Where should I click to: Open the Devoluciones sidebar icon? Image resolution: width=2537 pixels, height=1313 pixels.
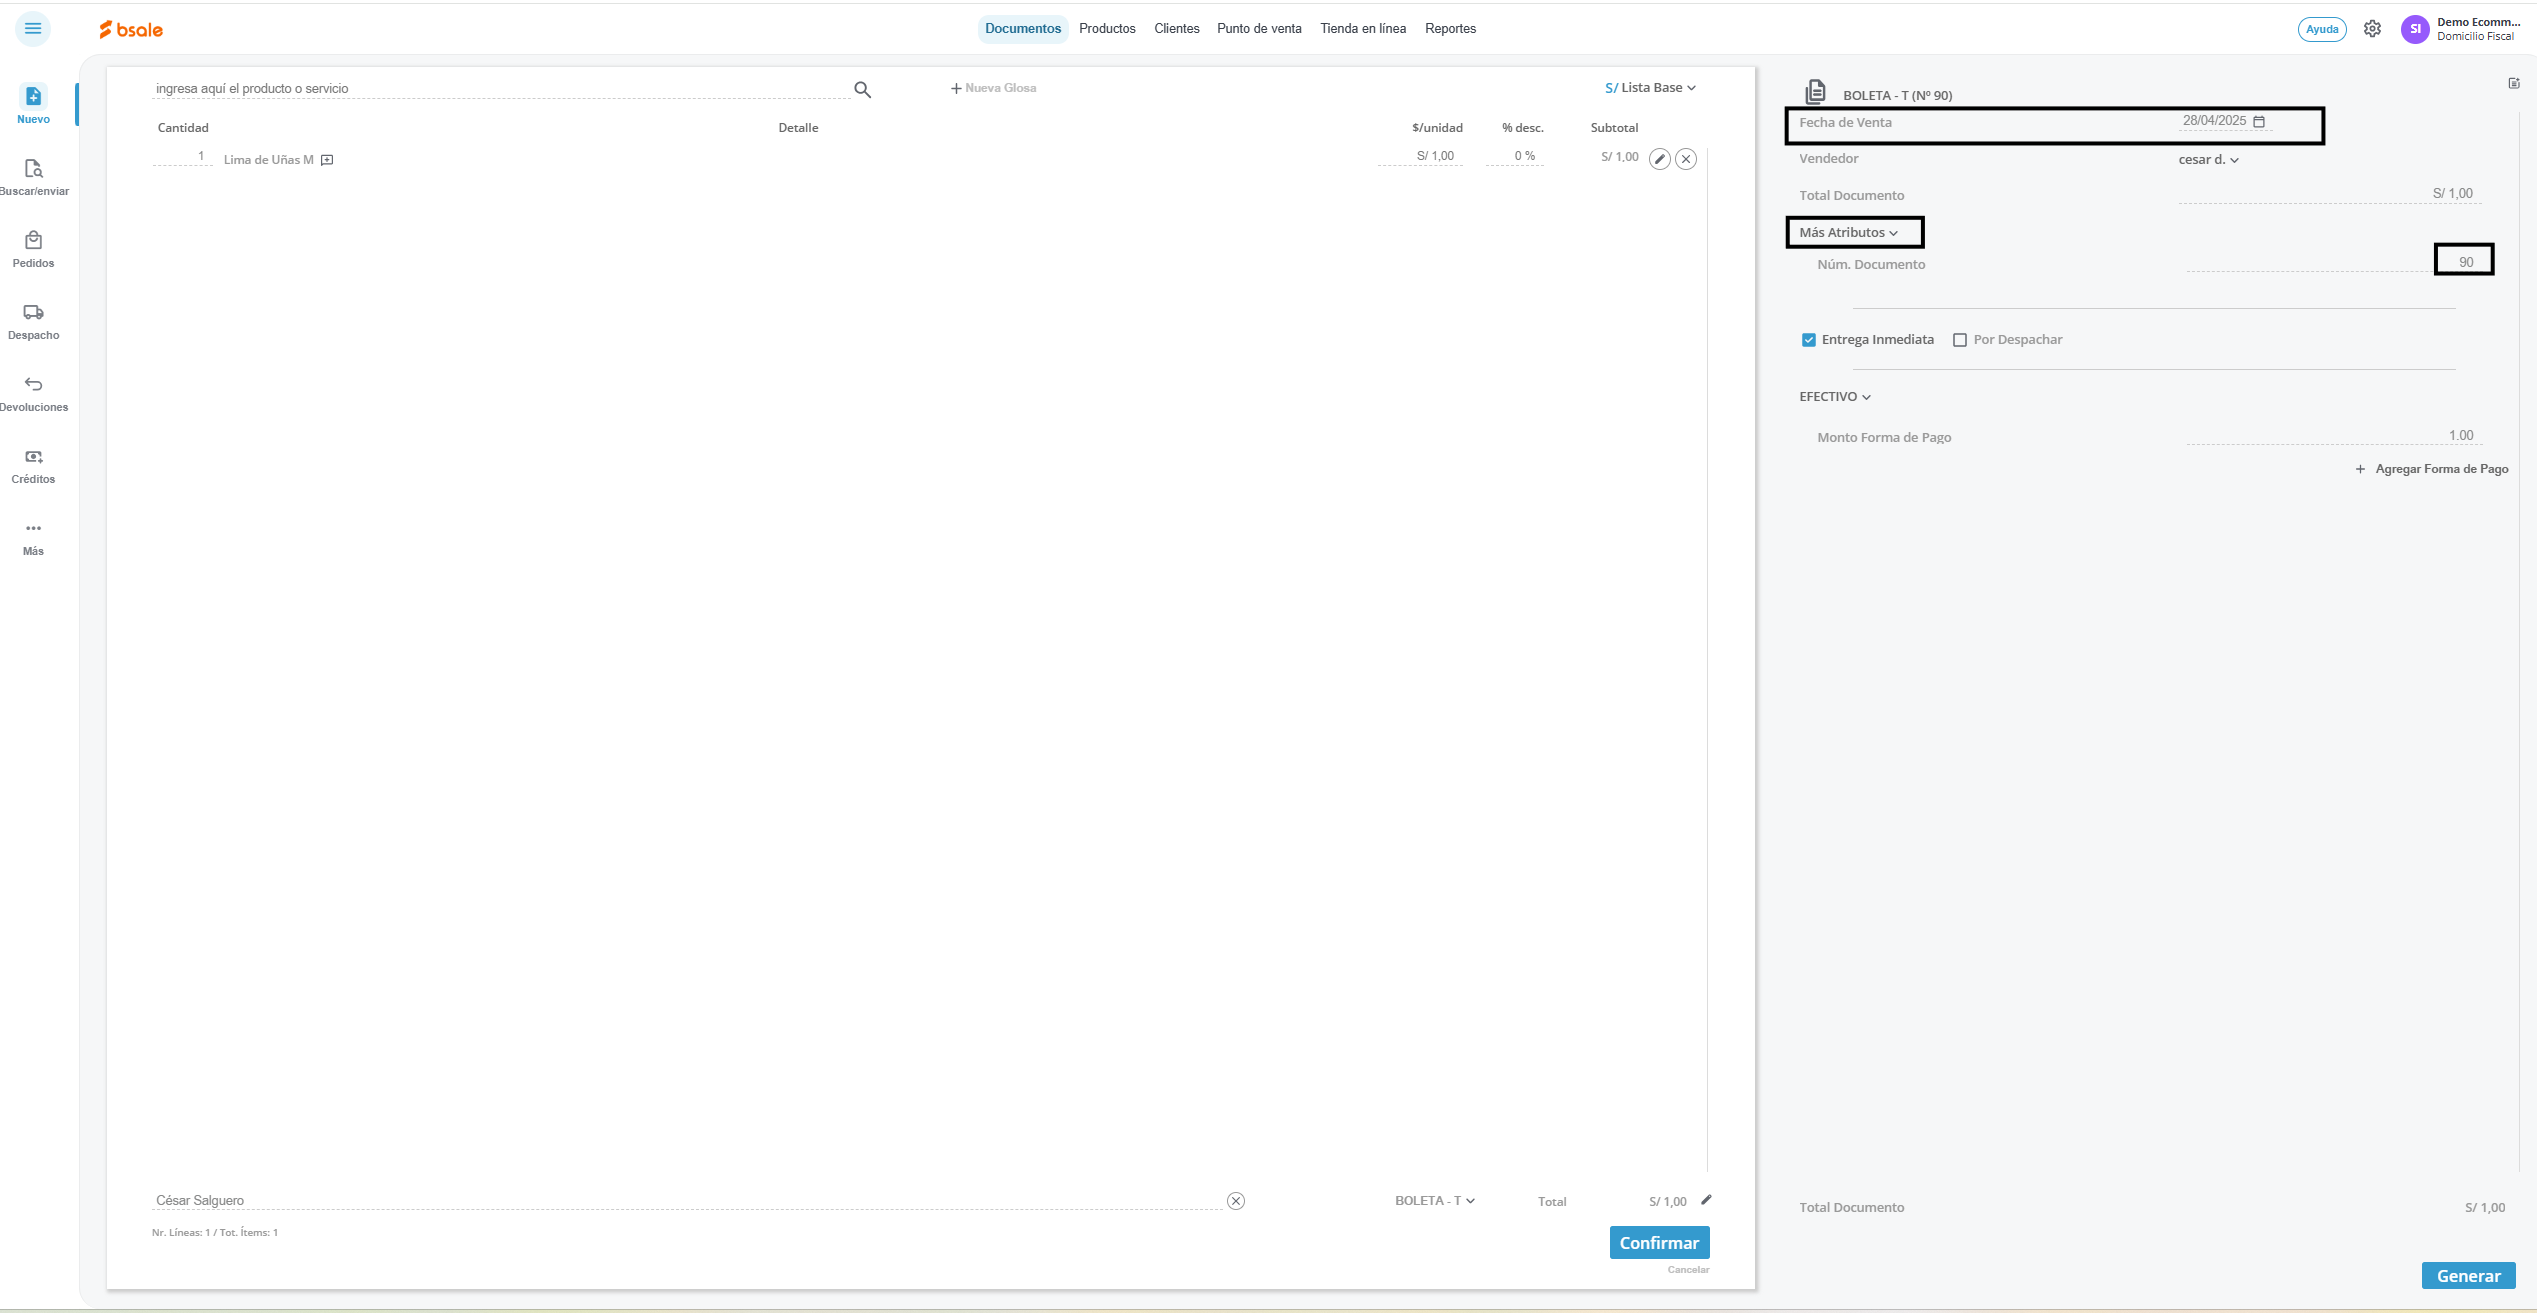tap(33, 385)
